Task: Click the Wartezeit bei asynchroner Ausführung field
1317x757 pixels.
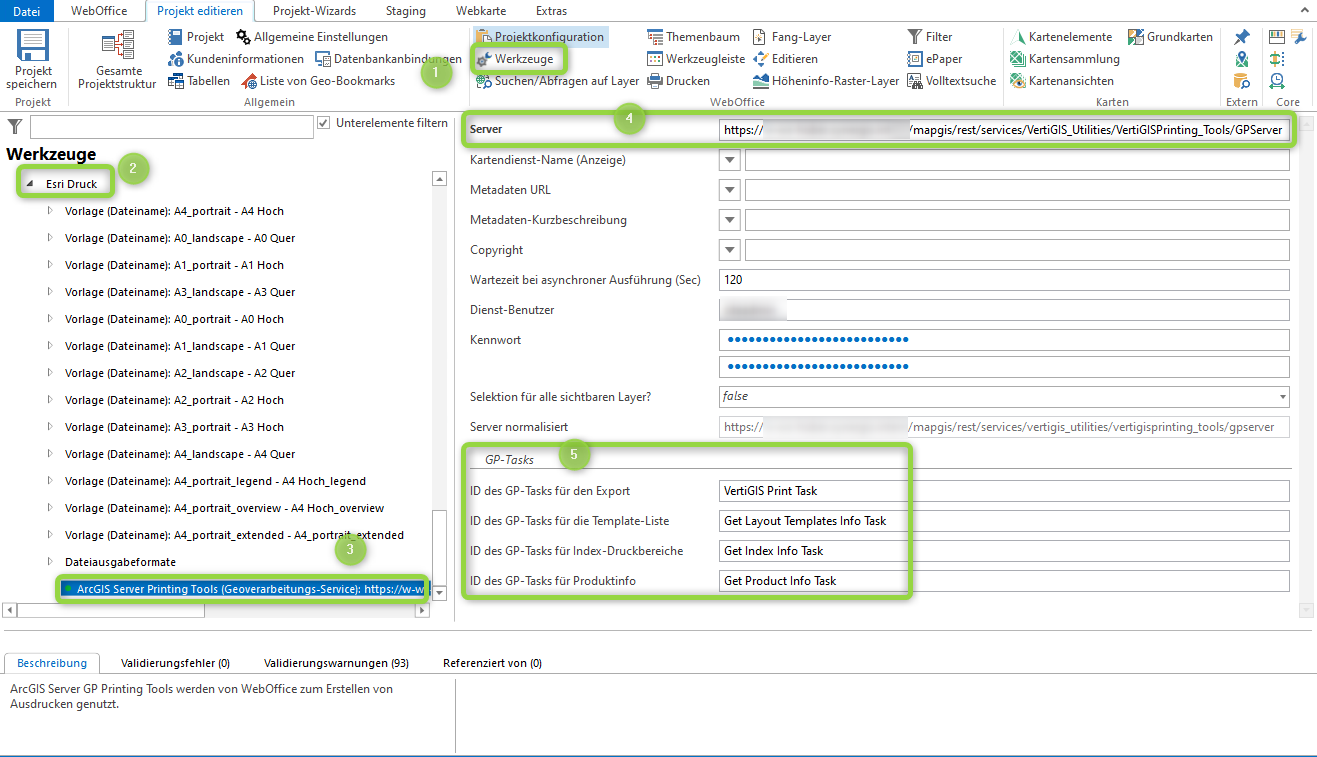Action: coord(1003,280)
